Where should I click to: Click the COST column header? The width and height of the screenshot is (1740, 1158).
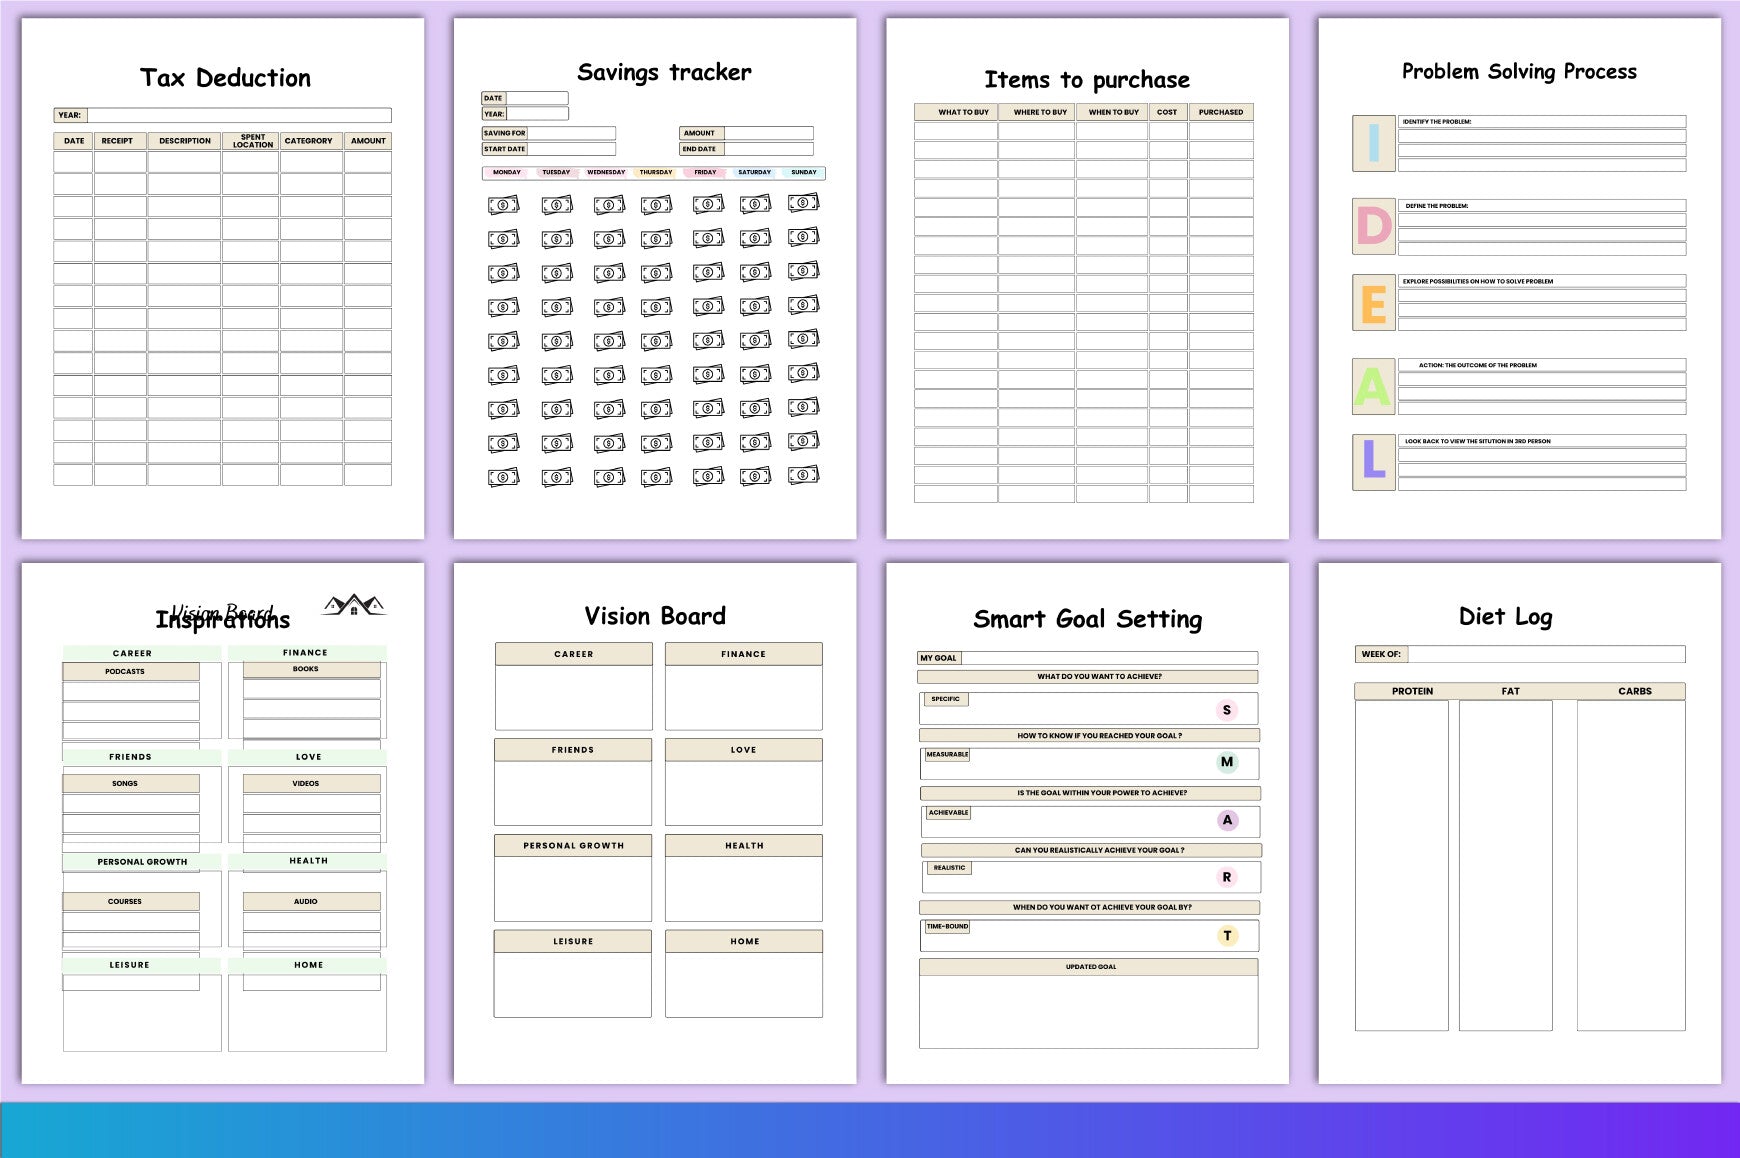tap(1168, 112)
